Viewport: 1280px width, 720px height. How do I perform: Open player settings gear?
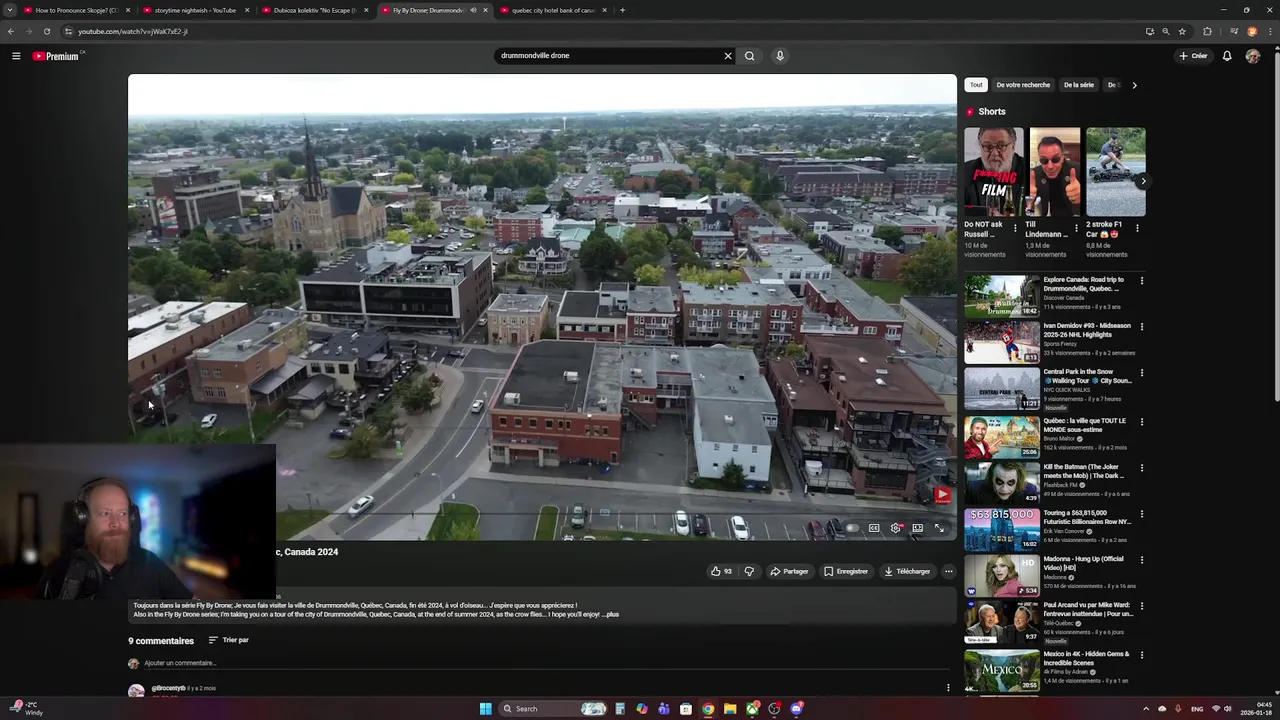(895, 528)
